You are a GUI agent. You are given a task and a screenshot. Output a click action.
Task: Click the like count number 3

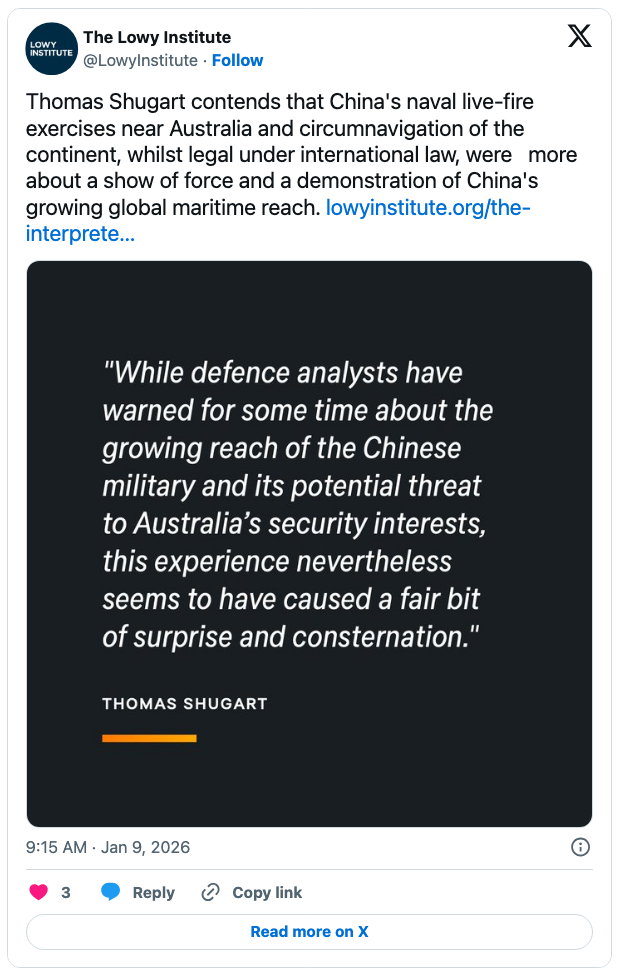[x=66, y=893]
